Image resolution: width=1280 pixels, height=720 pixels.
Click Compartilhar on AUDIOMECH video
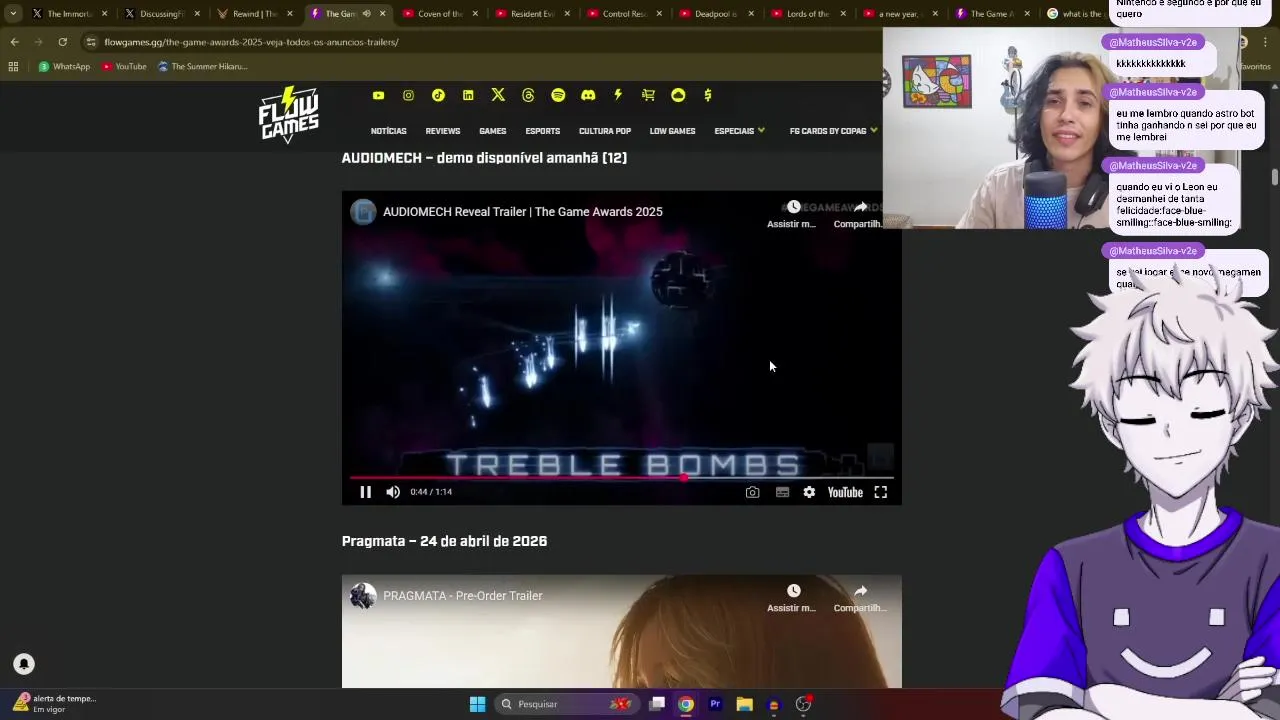coord(860,213)
